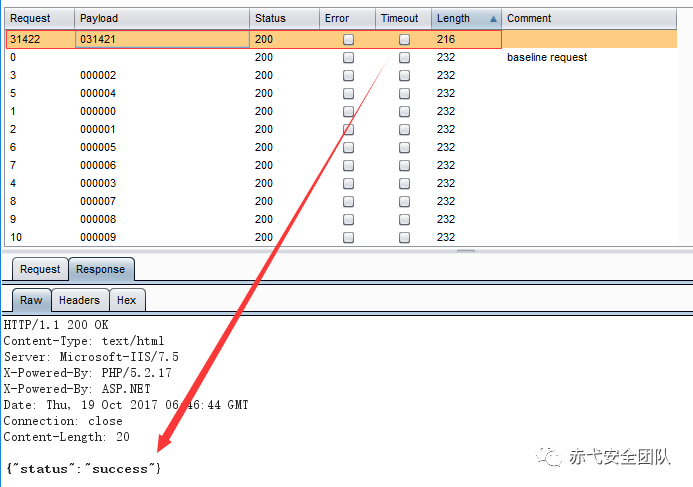
Task: Toggle Timeout checkbox for payload 000007
Action: pyautogui.click(x=404, y=202)
